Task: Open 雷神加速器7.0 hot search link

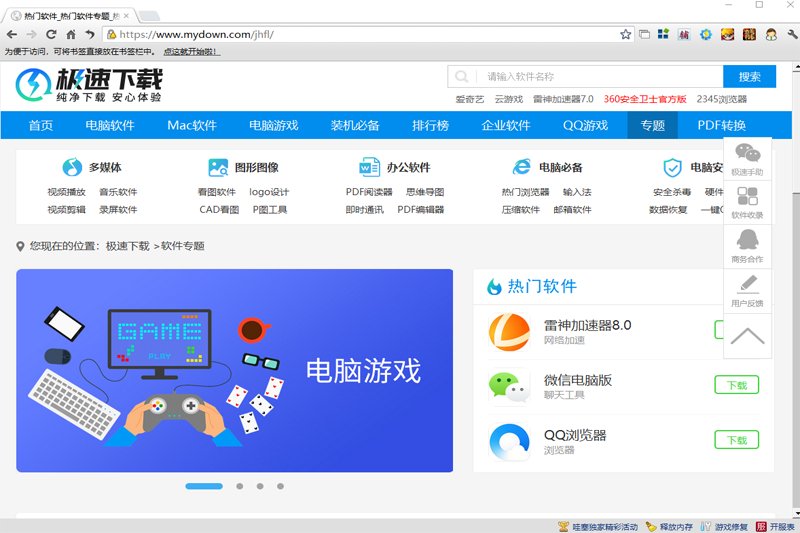Action: tap(563, 99)
